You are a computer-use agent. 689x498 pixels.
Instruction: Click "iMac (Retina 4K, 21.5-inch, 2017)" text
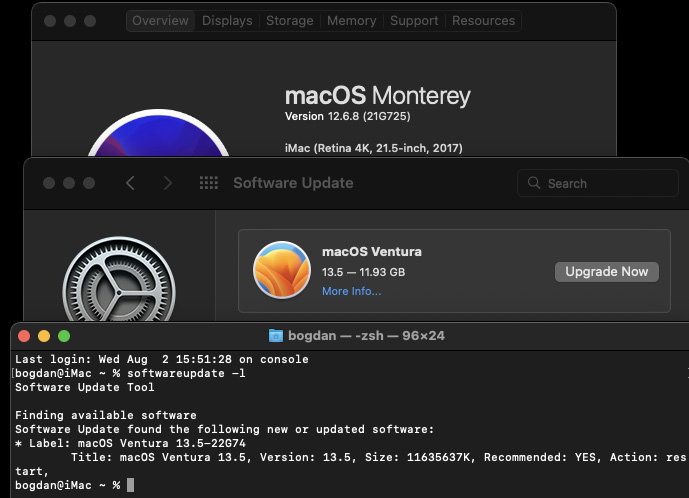click(374, 148)
